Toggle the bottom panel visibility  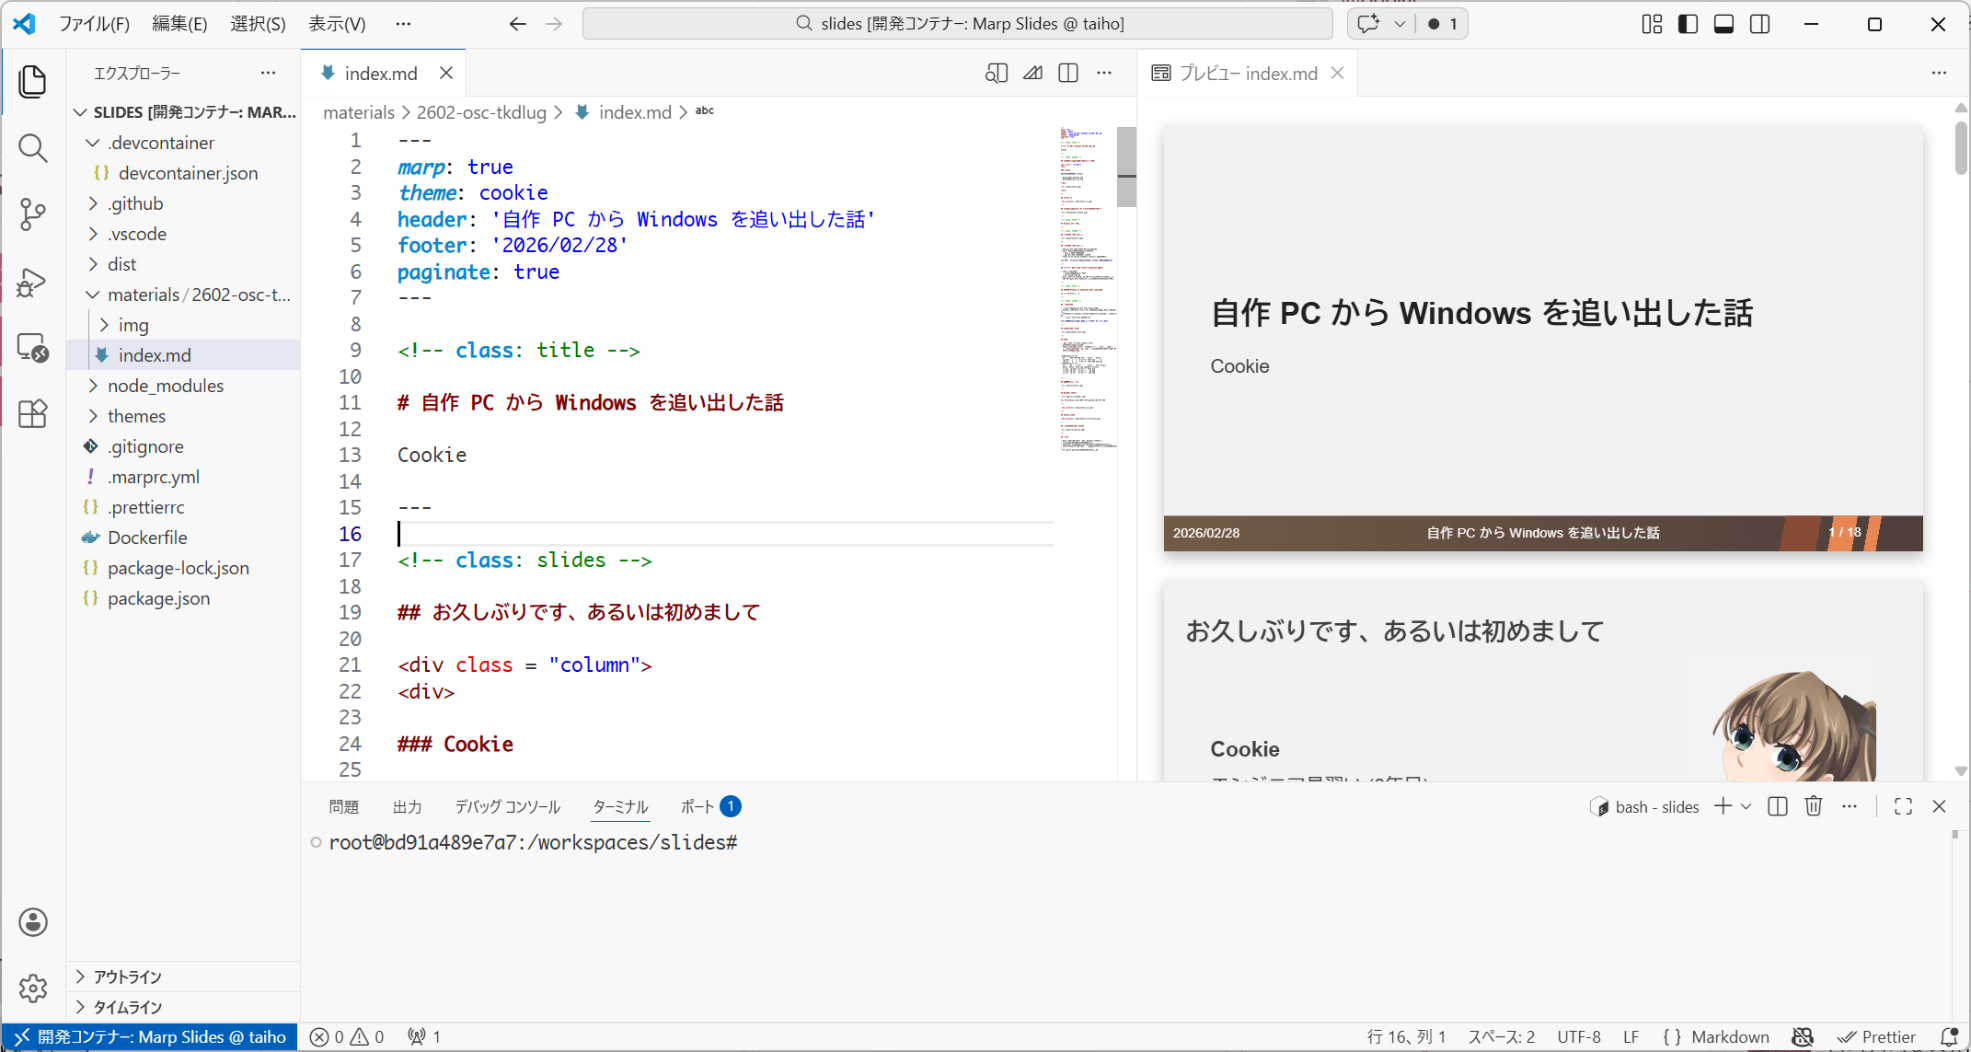1724,24
